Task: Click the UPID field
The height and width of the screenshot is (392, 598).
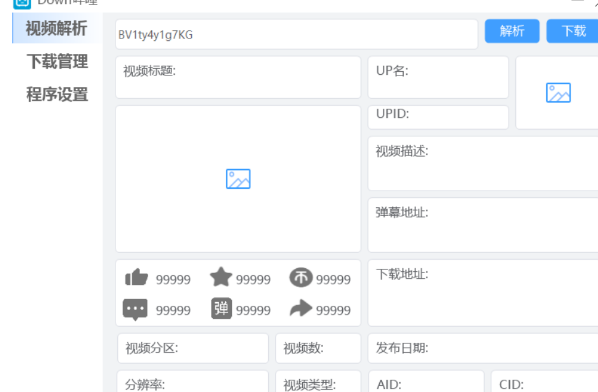Action: click(x=438, y=117)
